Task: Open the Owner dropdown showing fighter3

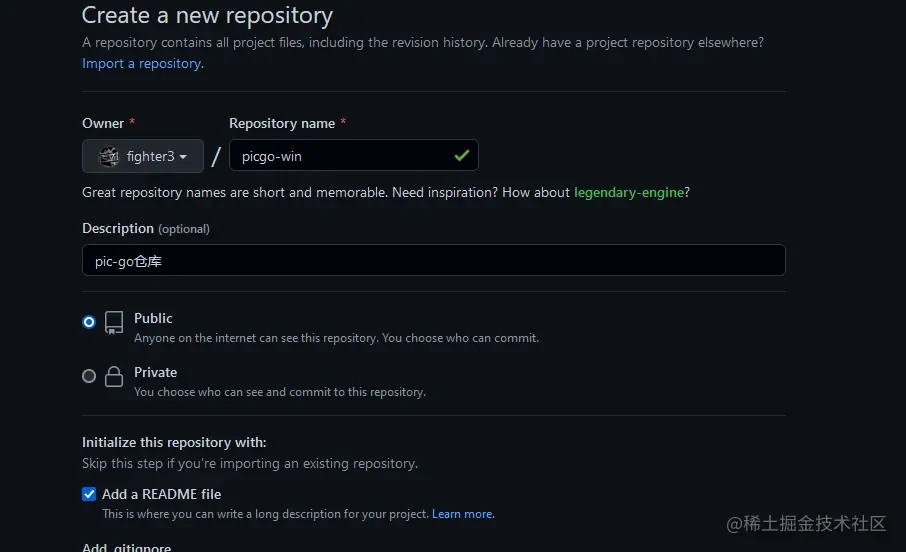Action: point(143,156)
